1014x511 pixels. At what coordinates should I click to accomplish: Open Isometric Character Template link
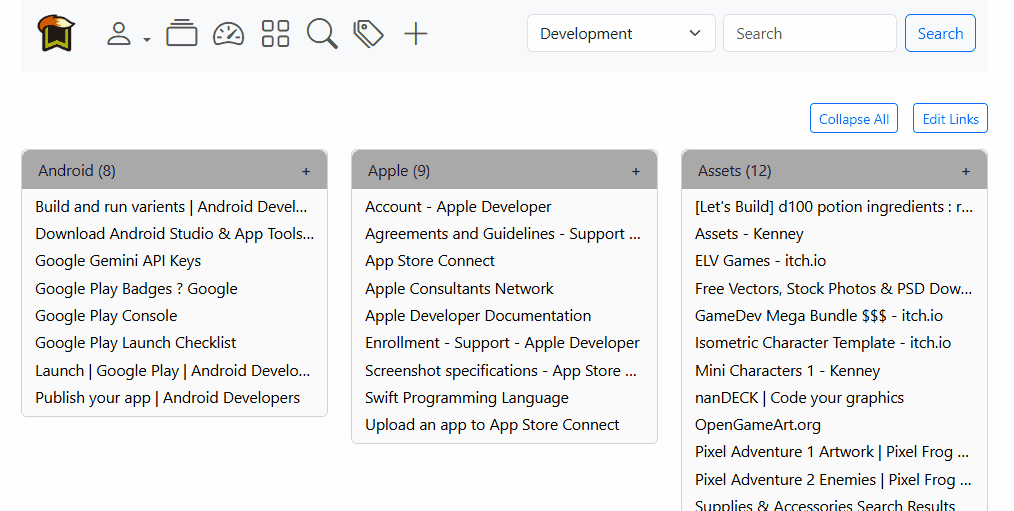point(823,343)
